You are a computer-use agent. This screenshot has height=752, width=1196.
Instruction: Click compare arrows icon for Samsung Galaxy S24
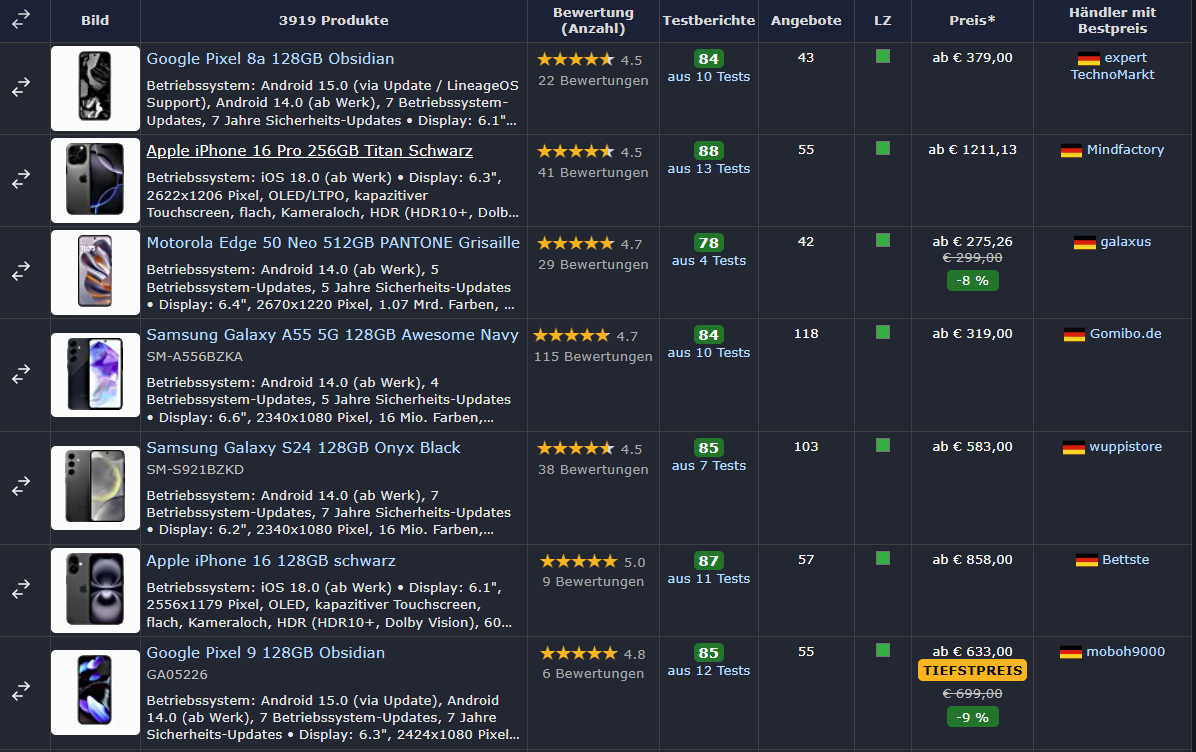[x=21, y=487]
